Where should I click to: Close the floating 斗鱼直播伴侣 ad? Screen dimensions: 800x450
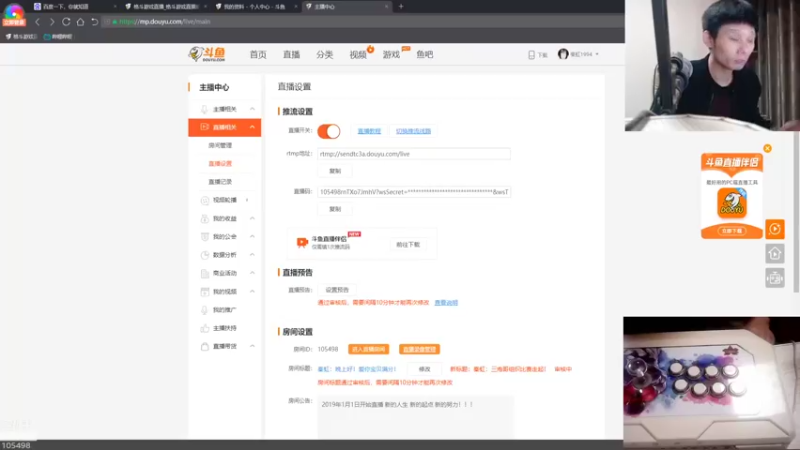[767, 148]
